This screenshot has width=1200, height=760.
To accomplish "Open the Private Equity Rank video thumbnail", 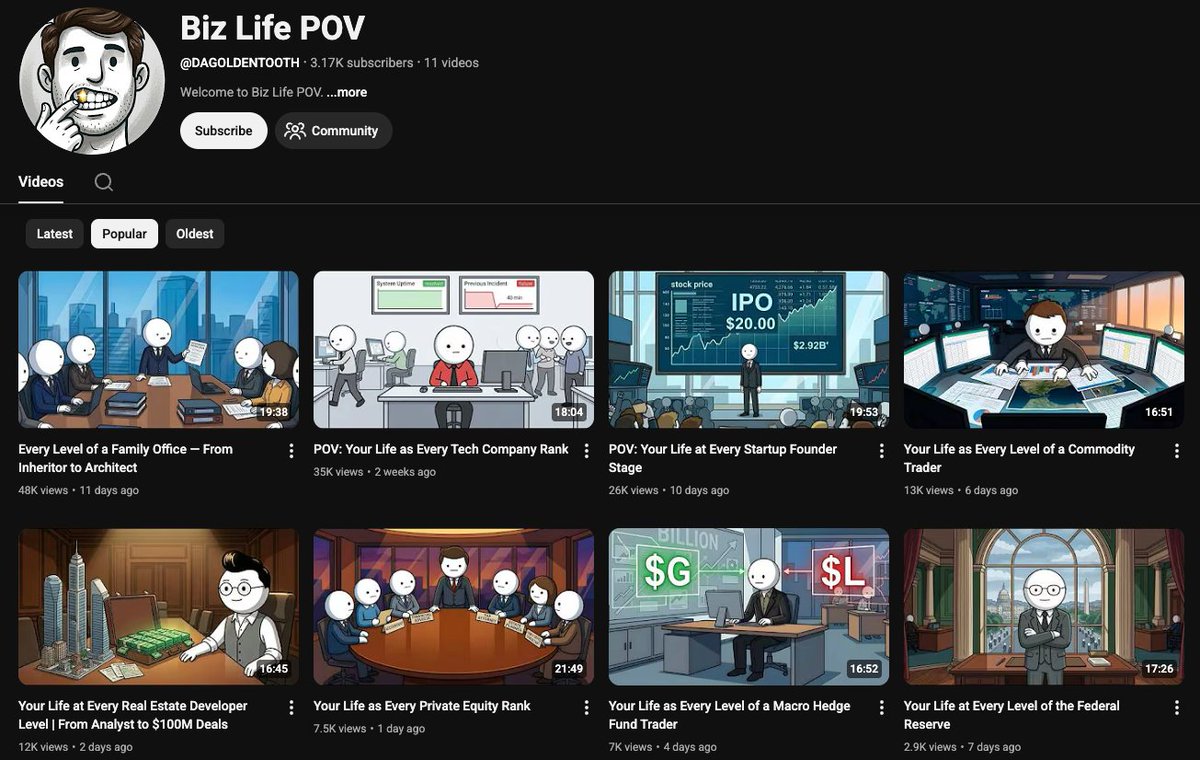I will coord(452,604).
